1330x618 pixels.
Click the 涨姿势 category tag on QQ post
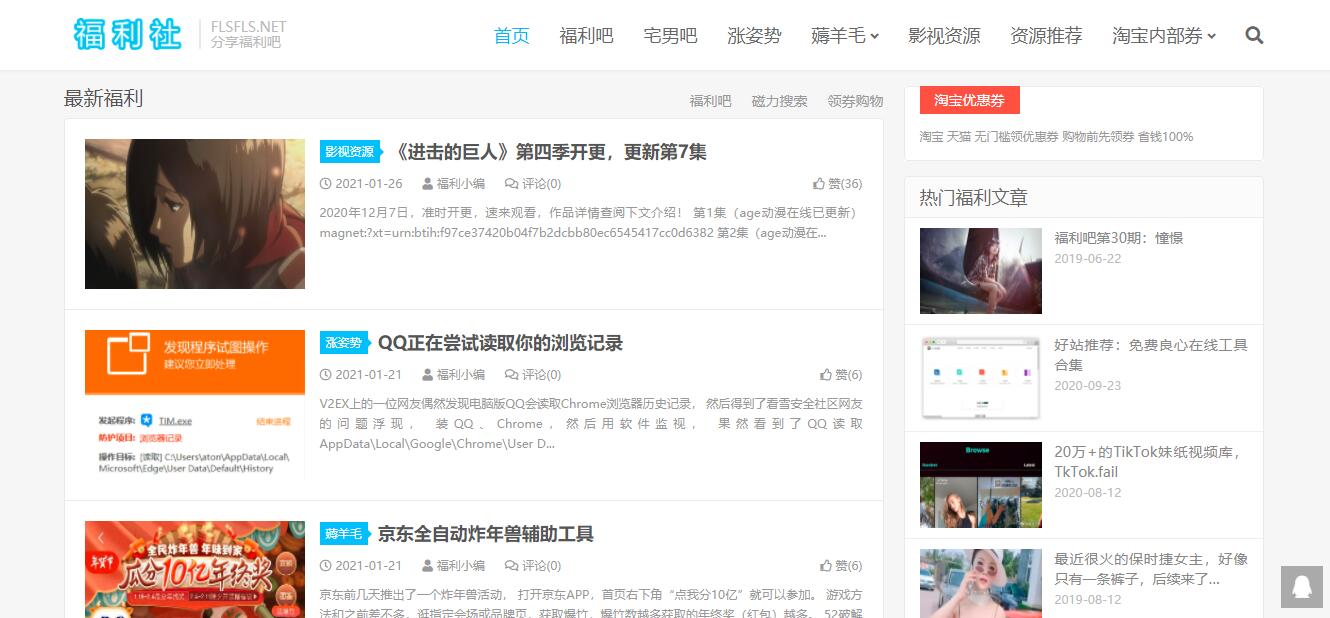click(x=343, y=343)
